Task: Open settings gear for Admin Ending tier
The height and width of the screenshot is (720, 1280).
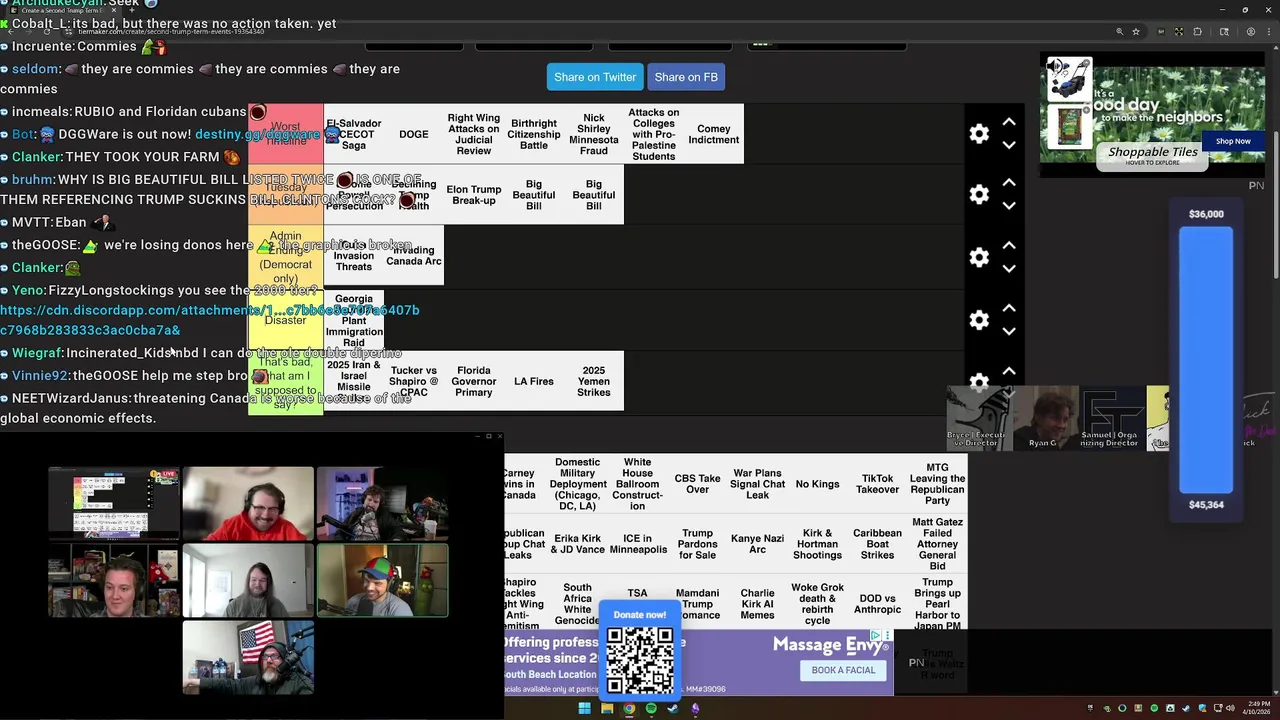Action: click(x=979, y=257)
